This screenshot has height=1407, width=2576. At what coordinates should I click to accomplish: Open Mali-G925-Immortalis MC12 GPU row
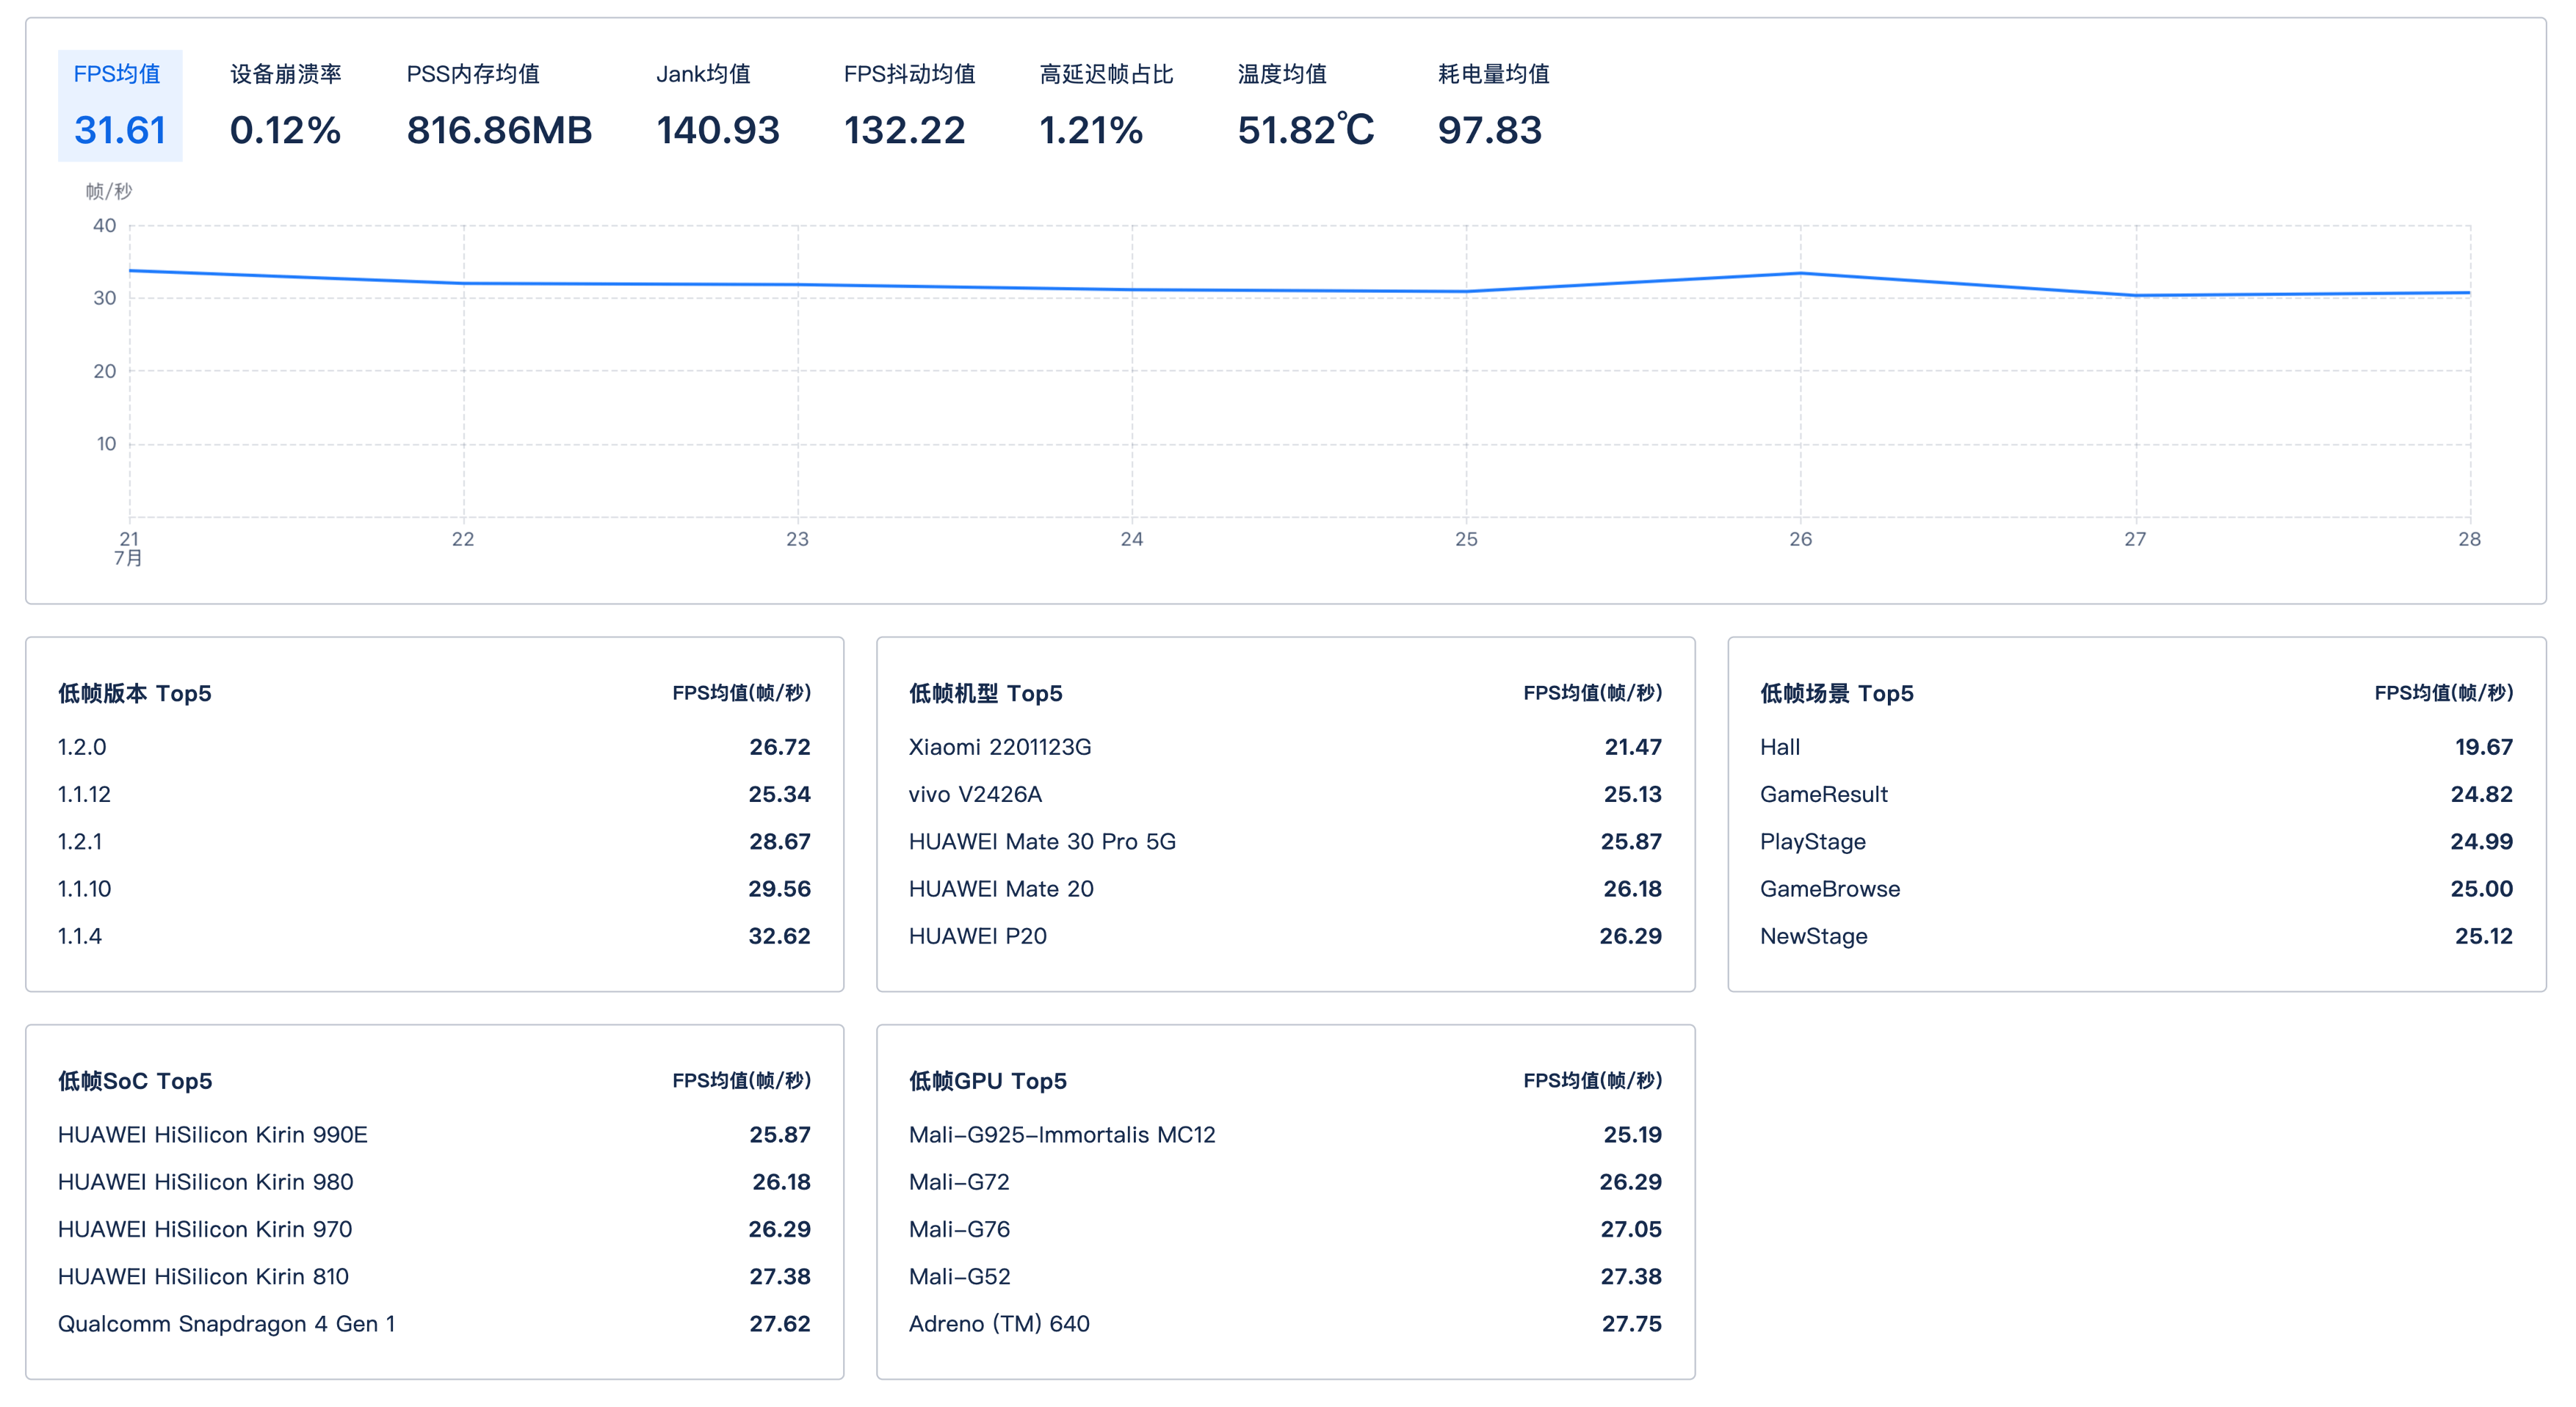coord(1061,1135)
